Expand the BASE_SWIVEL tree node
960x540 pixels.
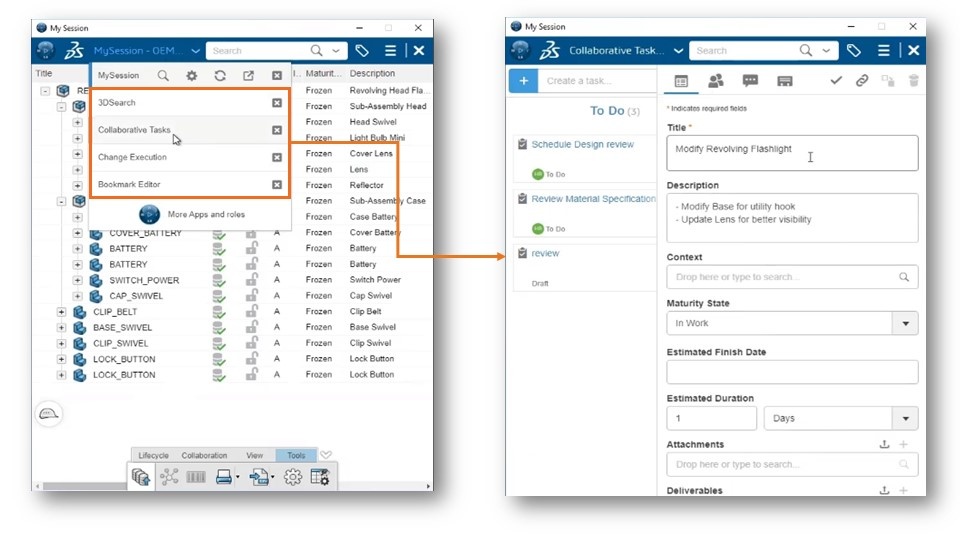pyautogui.click(x=61, y=328)
